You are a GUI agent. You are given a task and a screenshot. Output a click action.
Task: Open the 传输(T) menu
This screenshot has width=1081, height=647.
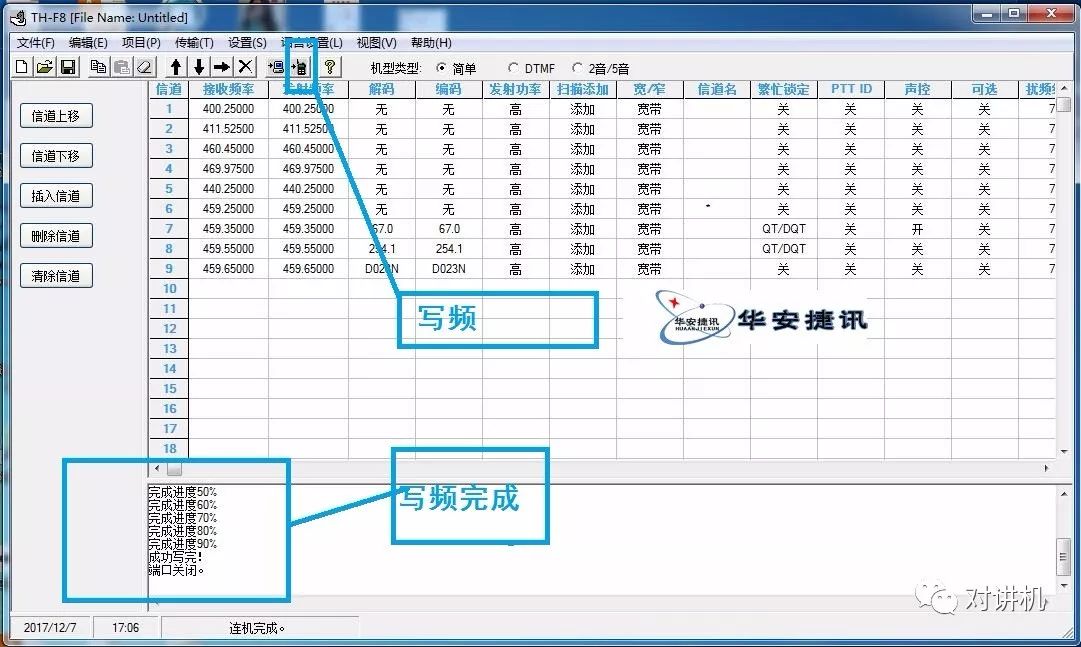pyautogui.click(x=193, y=42)
